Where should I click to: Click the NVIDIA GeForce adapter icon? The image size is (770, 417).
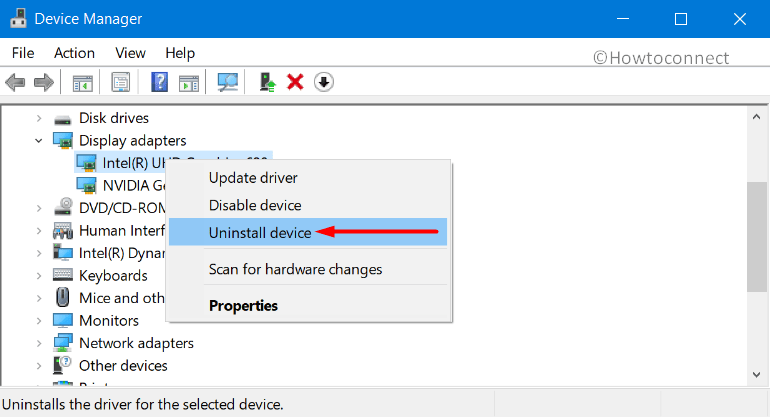[86, 185]
